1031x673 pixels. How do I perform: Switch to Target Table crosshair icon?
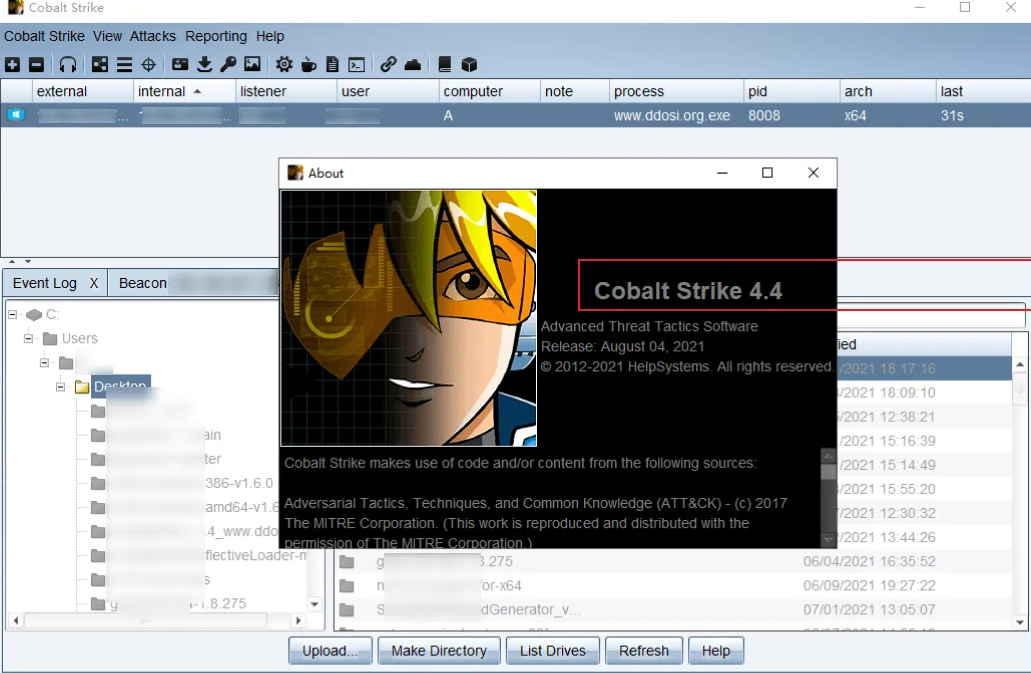coord(149,64)
